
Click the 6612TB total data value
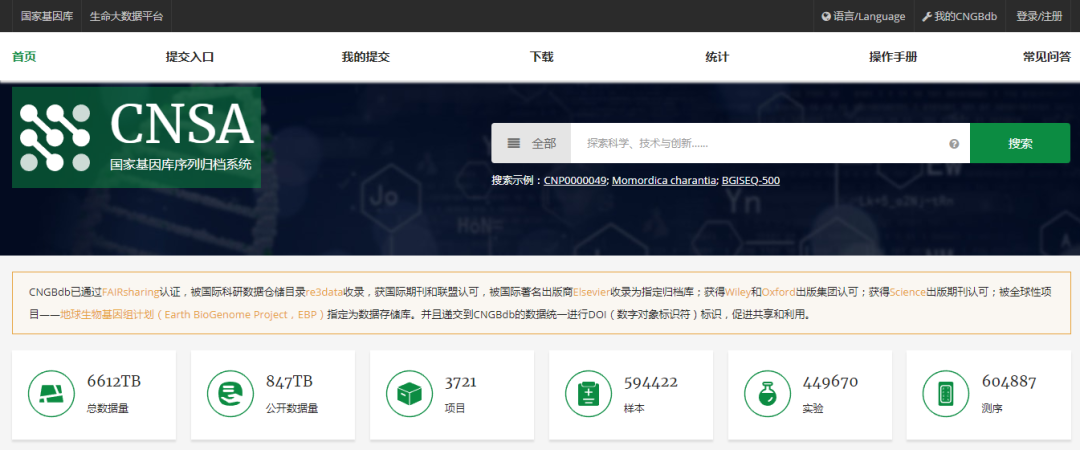[114, 382]
